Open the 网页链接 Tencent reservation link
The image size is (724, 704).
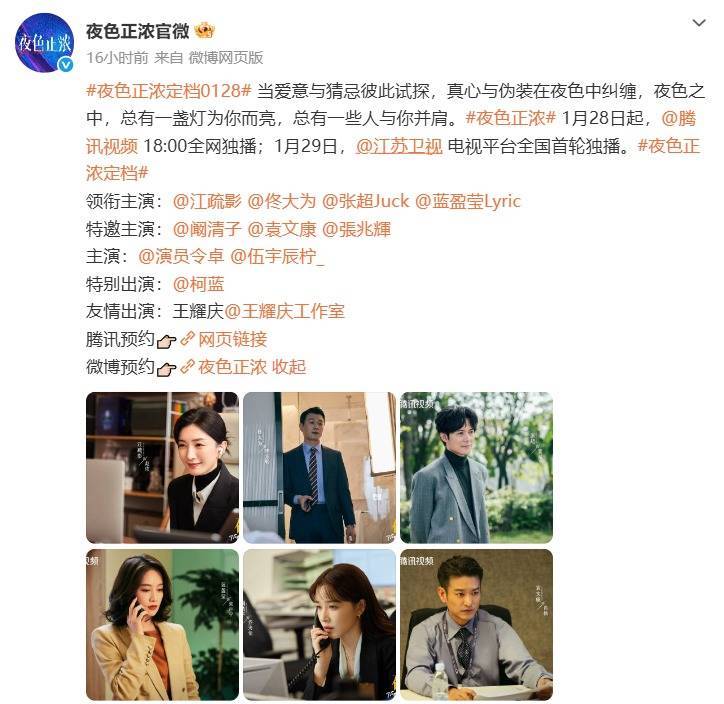[233, 339]
